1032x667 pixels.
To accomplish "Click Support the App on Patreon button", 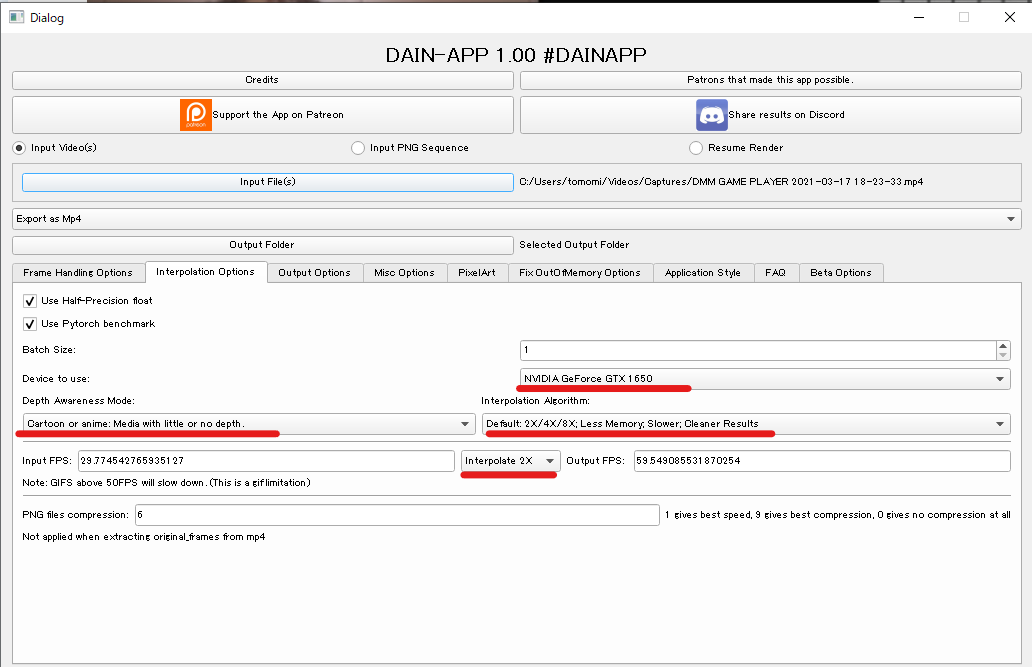I will click(263, 115).
